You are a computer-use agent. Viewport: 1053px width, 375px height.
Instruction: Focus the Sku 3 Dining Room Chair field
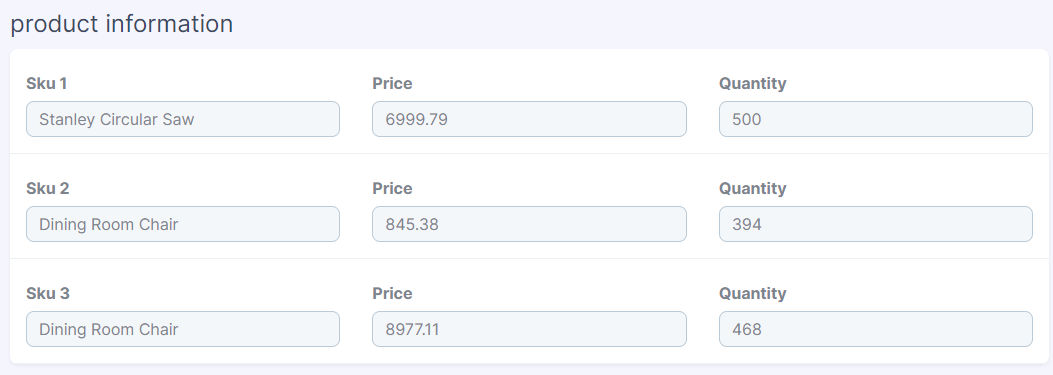pos(183,329)
